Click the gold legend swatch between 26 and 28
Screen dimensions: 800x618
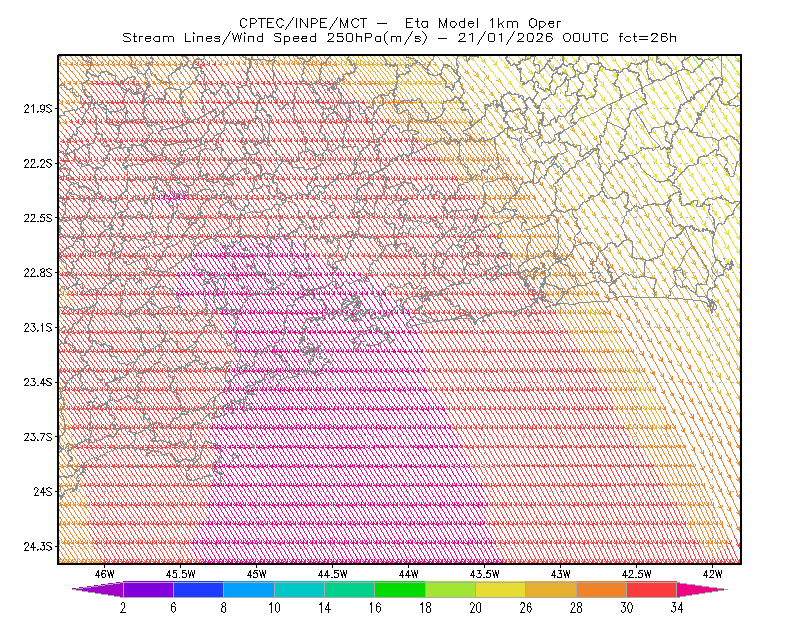point(551,589)
